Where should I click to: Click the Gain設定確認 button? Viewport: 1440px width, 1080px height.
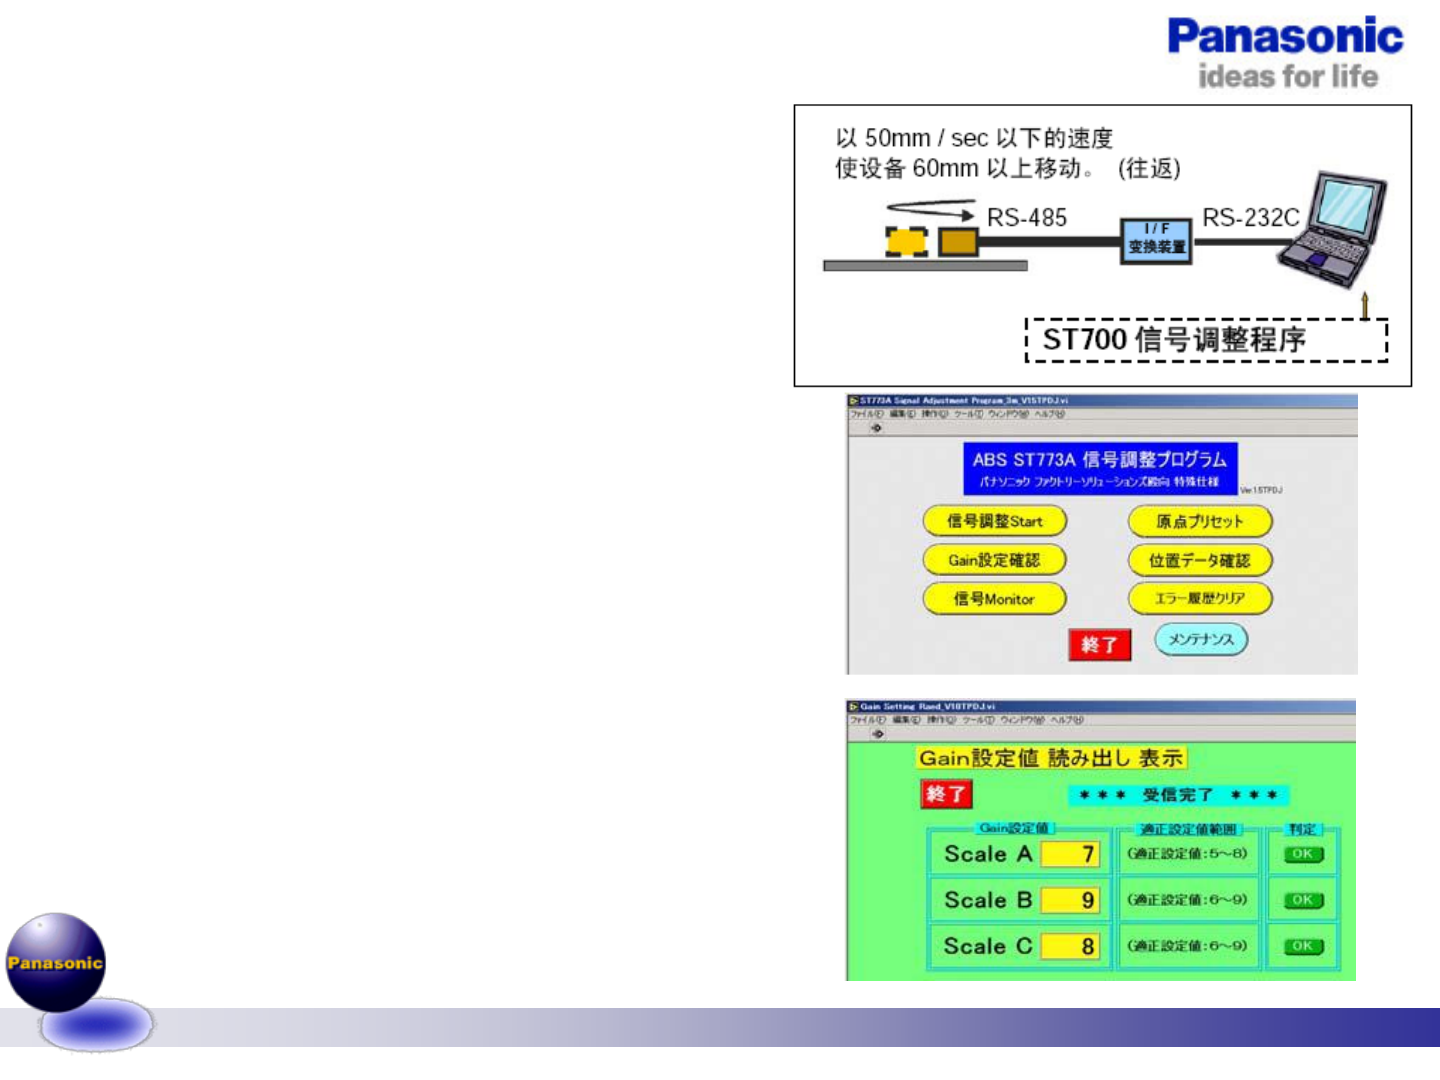995,560
